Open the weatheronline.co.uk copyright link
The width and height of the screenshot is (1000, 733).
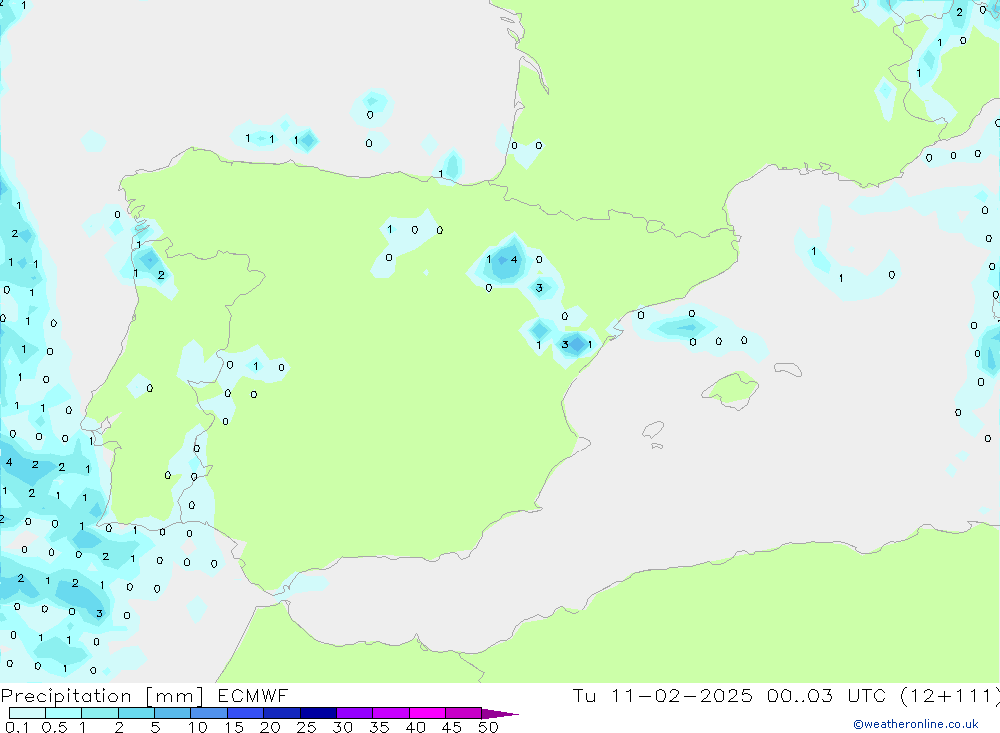click(916, 724)
